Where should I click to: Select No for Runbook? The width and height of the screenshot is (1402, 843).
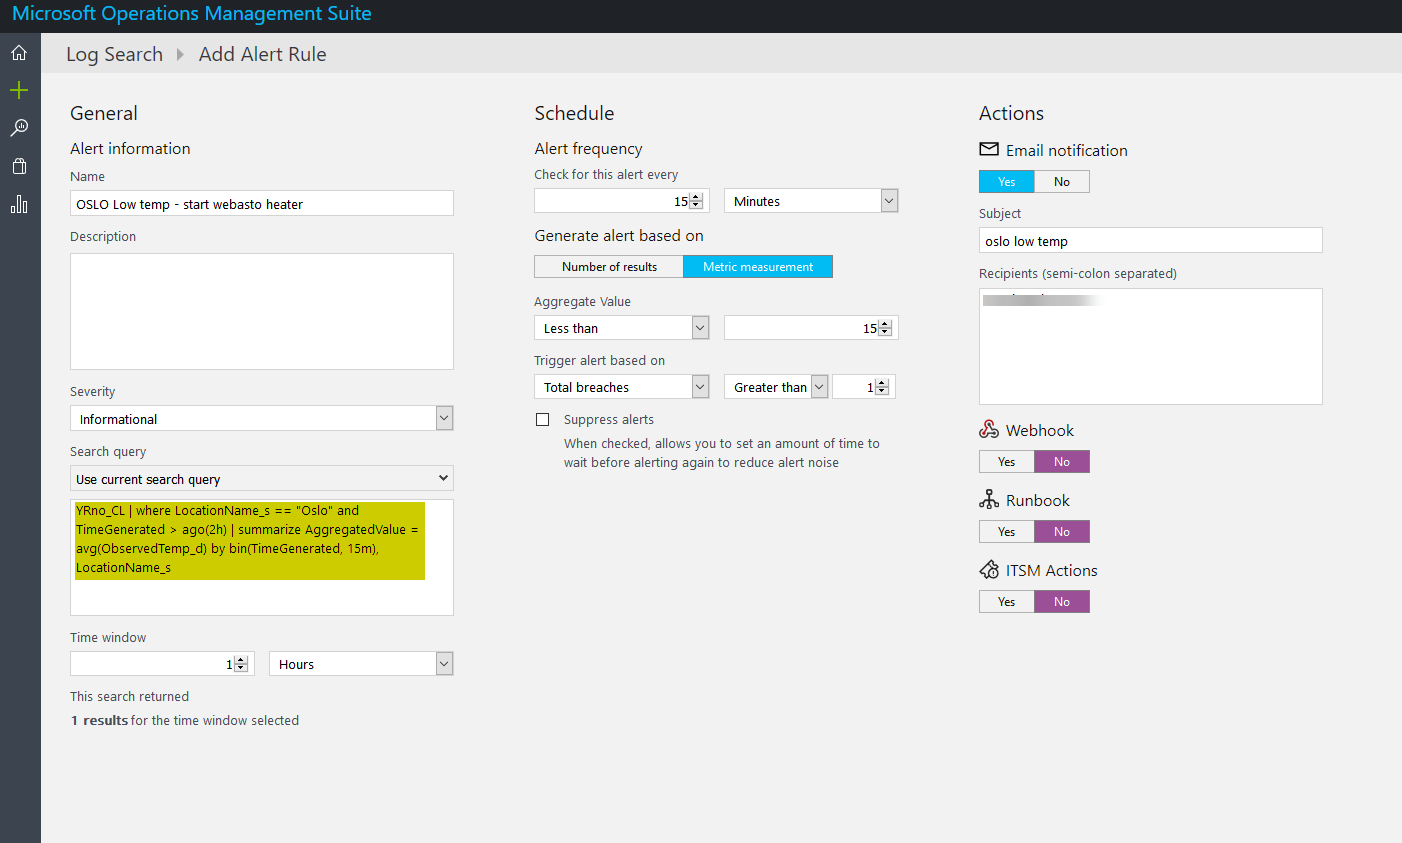tap(1062, 531)
